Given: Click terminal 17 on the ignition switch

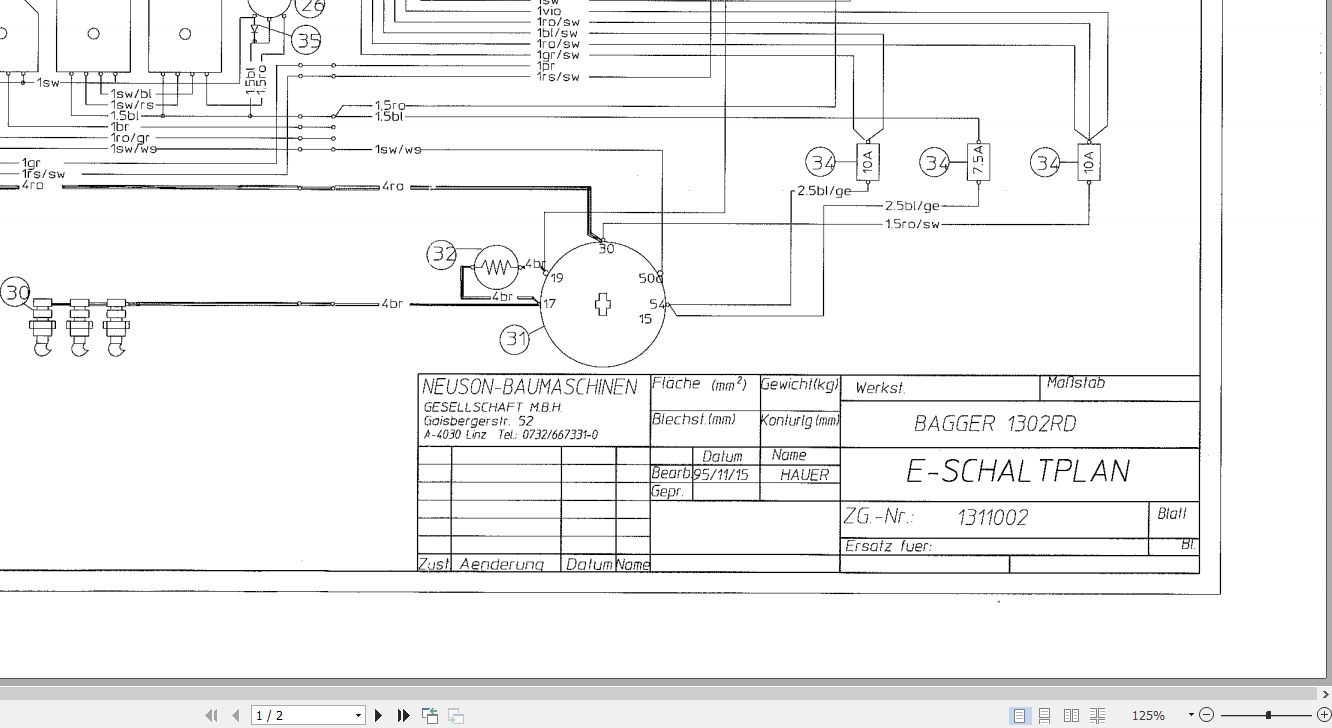Looking at the screenshot, I should point(549,303).
